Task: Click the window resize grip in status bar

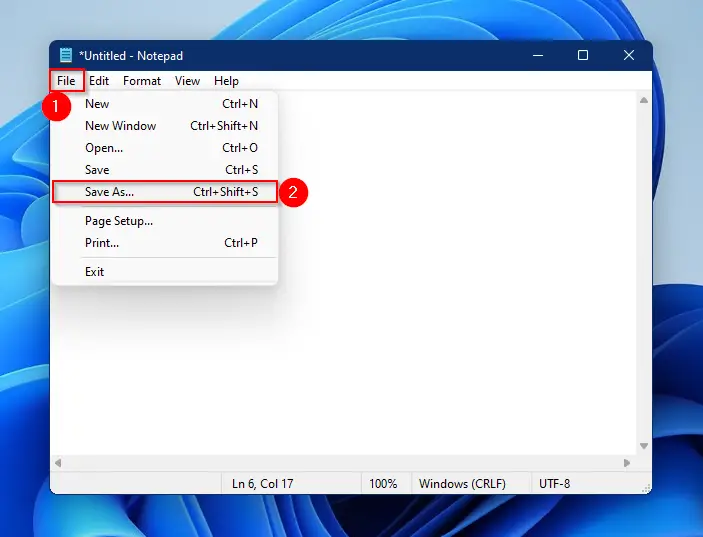Action: tap(647, 489)
